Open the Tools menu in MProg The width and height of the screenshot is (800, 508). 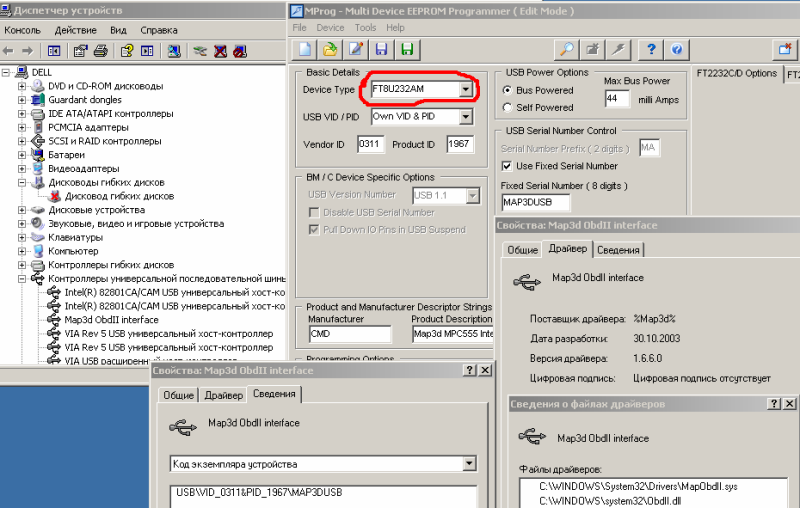[365, 28]
